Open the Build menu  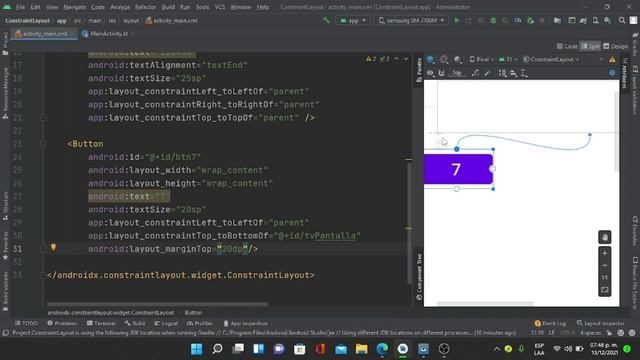point(168,7)
